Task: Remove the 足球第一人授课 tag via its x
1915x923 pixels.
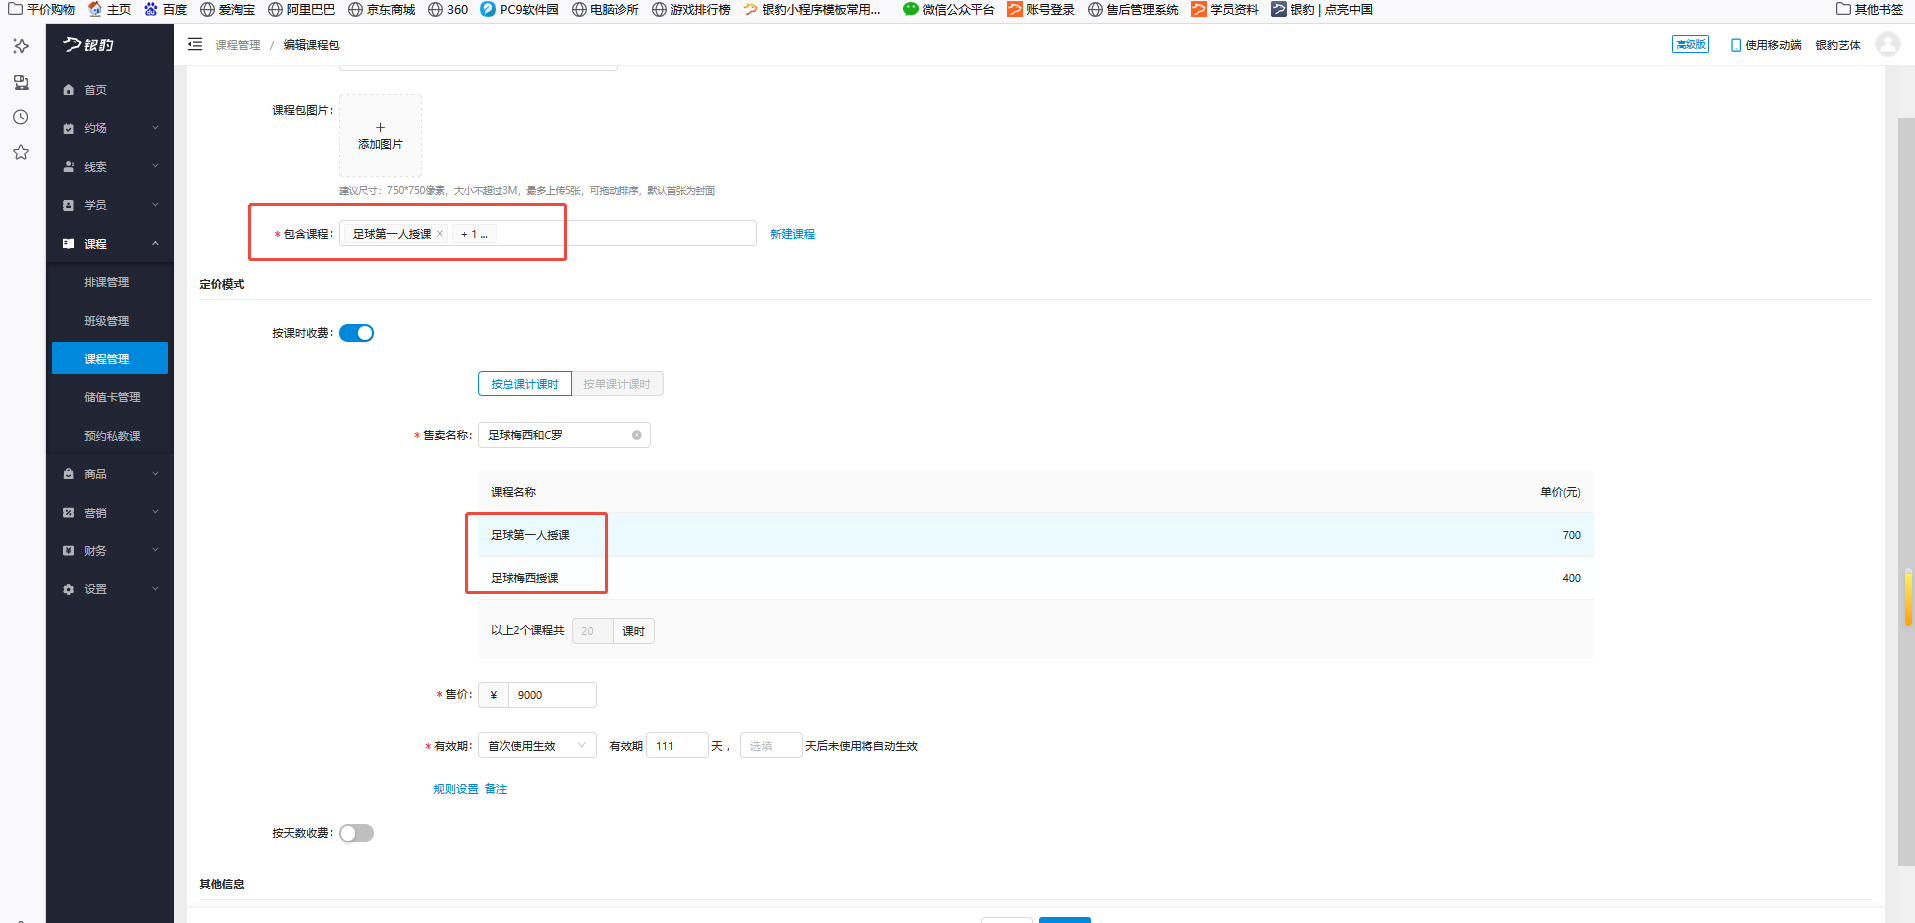Action: click(x=440, y=234)
